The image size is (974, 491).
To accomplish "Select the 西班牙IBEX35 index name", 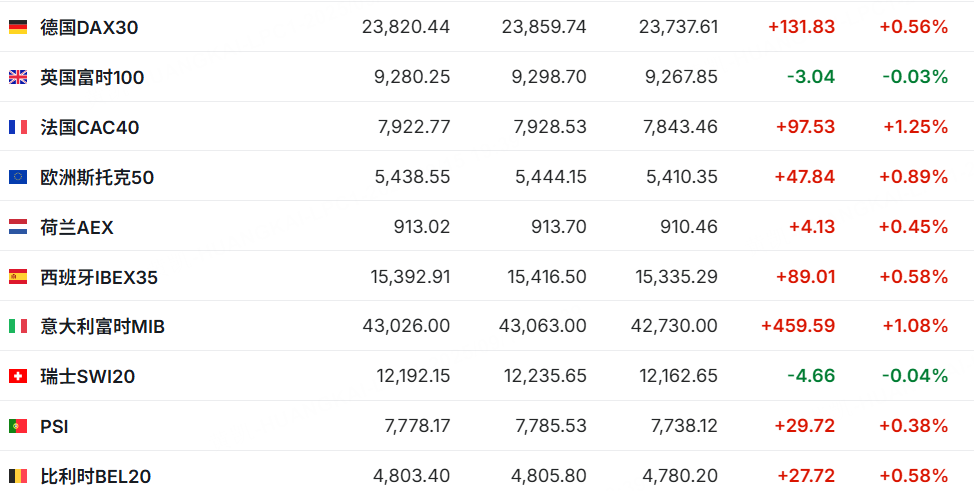I will pyautogui.click(x=99, y=277).
